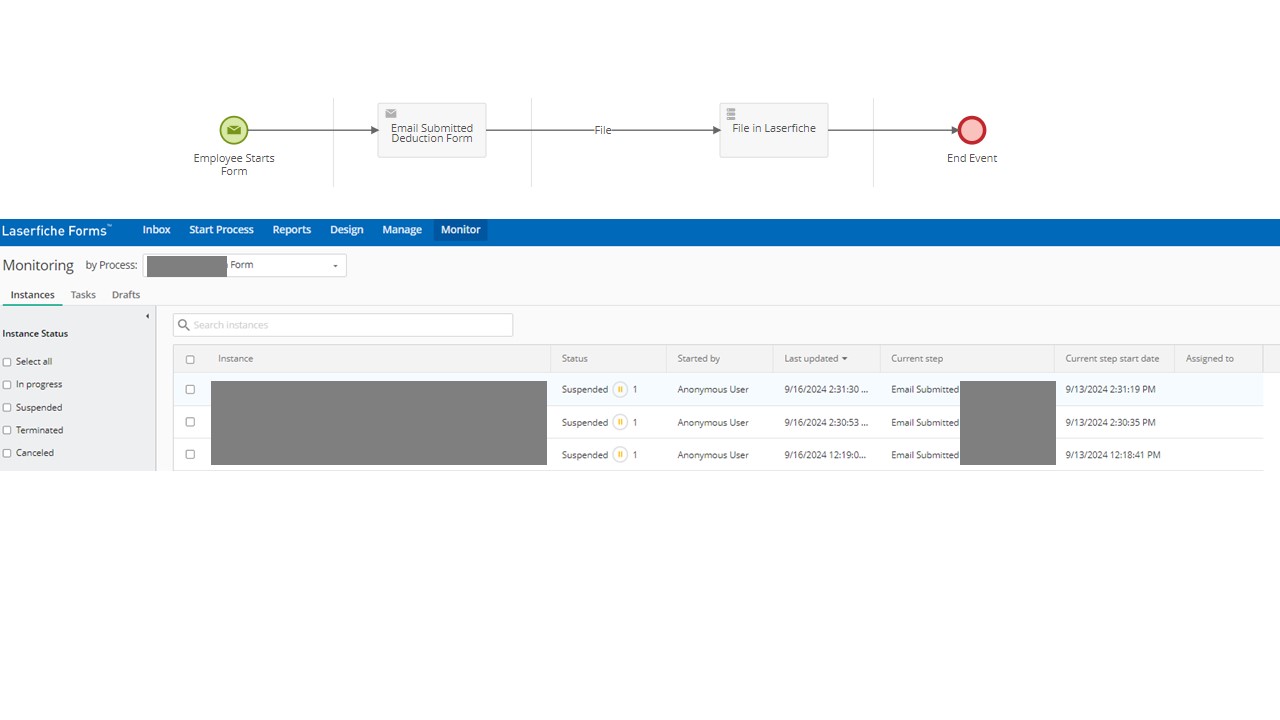1280x720 pixels.
Task: Open the Drafts tab
Action: tap(126, 295)
